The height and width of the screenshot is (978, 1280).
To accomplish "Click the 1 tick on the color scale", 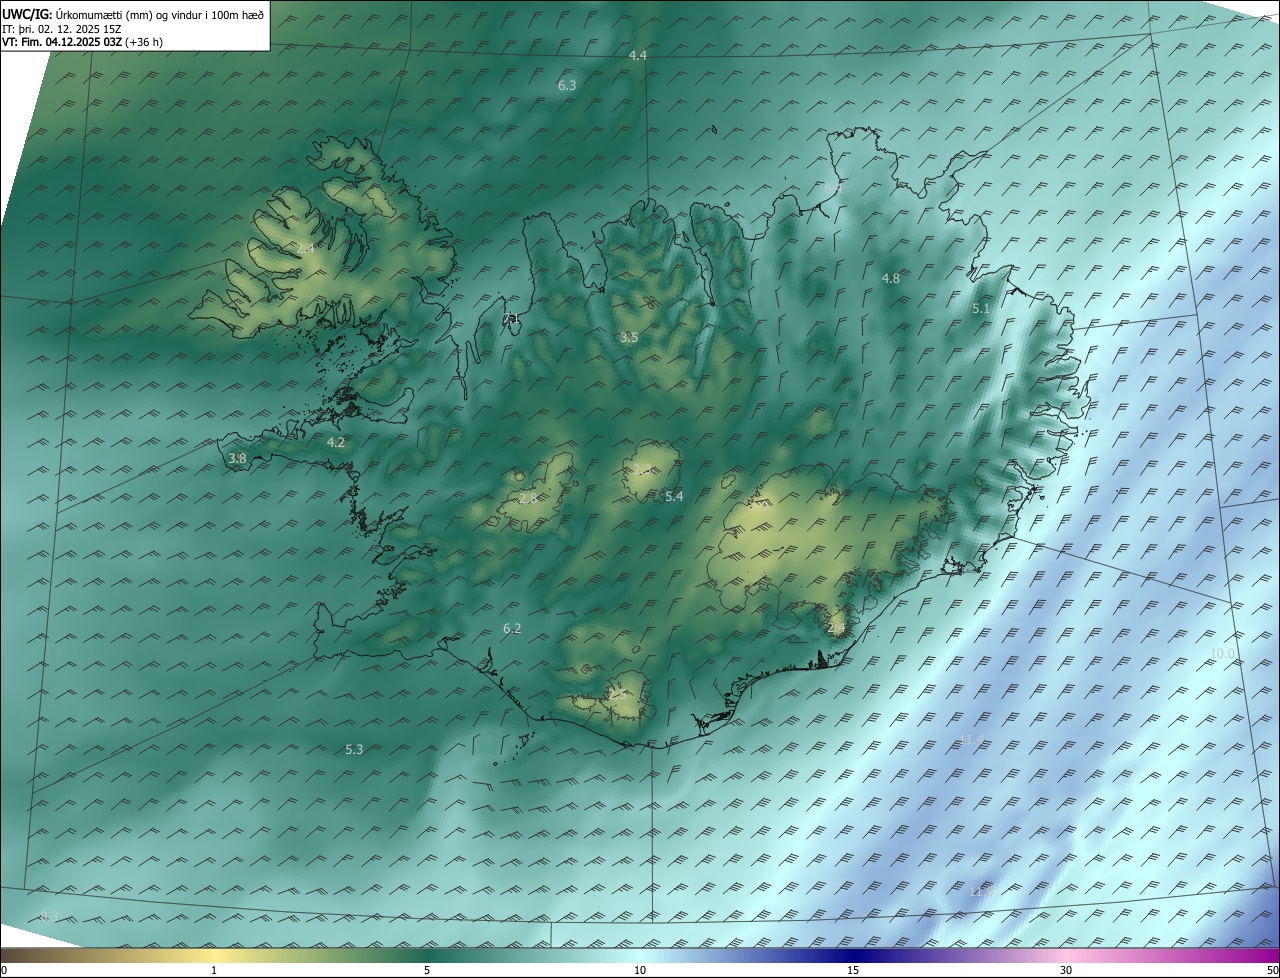I will tap(214, 970).
